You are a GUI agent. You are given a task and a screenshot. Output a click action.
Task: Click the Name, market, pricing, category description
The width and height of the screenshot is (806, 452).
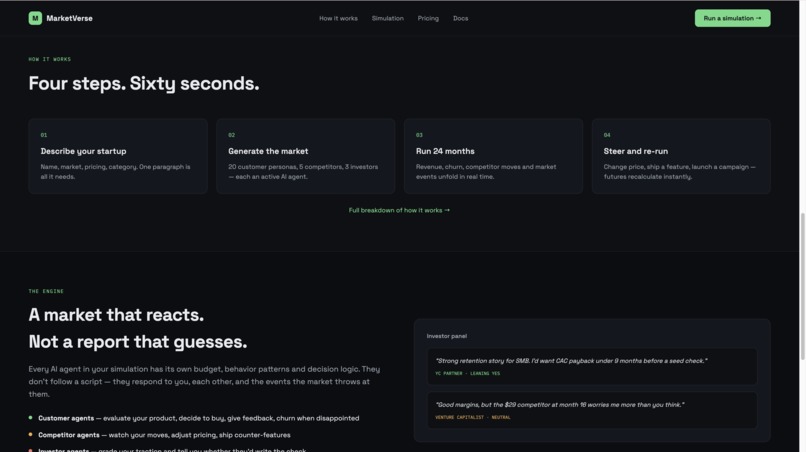point(116,172)
